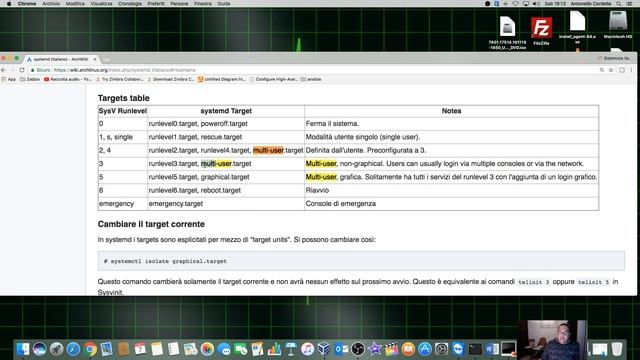Open the Terminal app in Dock
Image resolution: width=640 pixels, height=360 pixels.
(475, 349)
